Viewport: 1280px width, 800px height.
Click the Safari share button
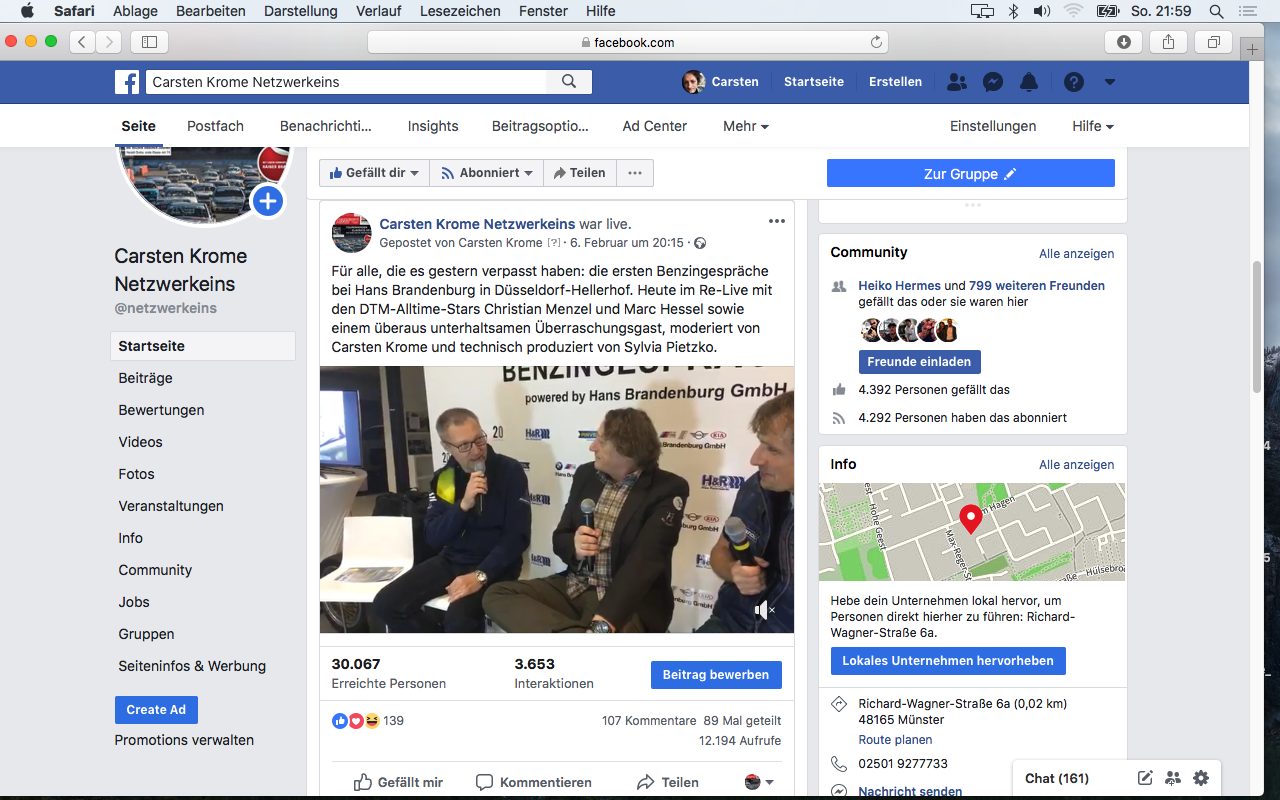[x=1168, y=42]
